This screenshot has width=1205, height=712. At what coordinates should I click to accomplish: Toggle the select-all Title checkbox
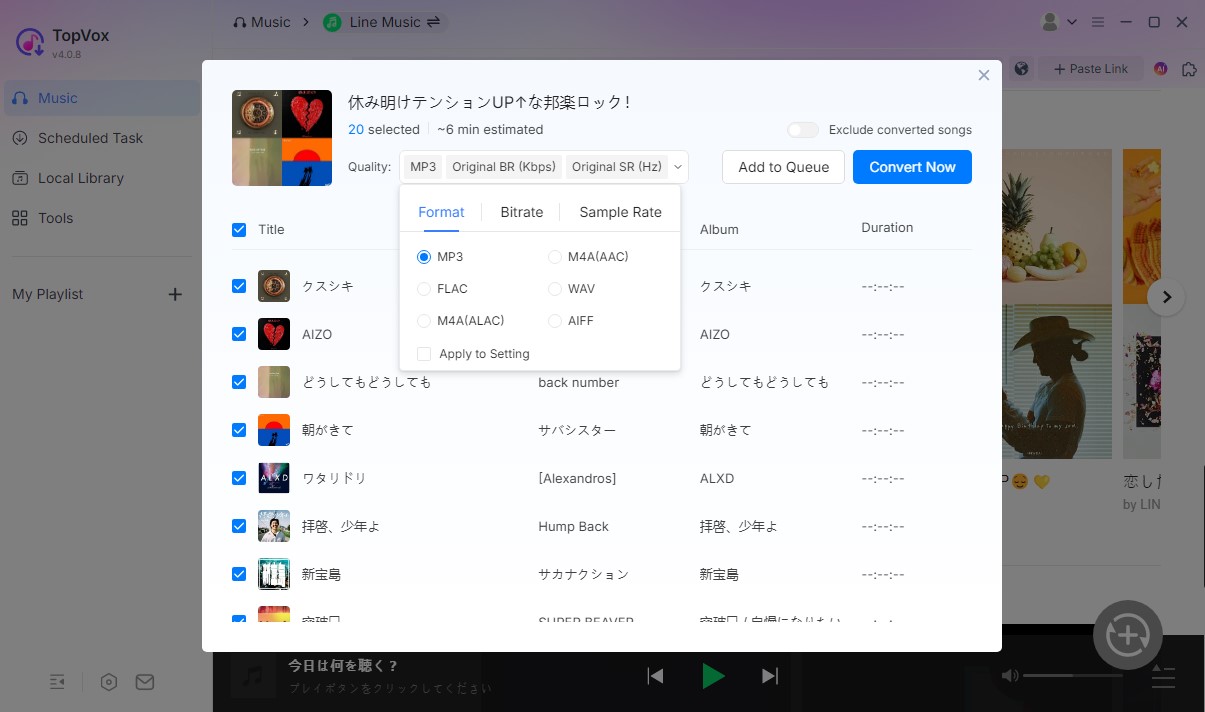239,229
